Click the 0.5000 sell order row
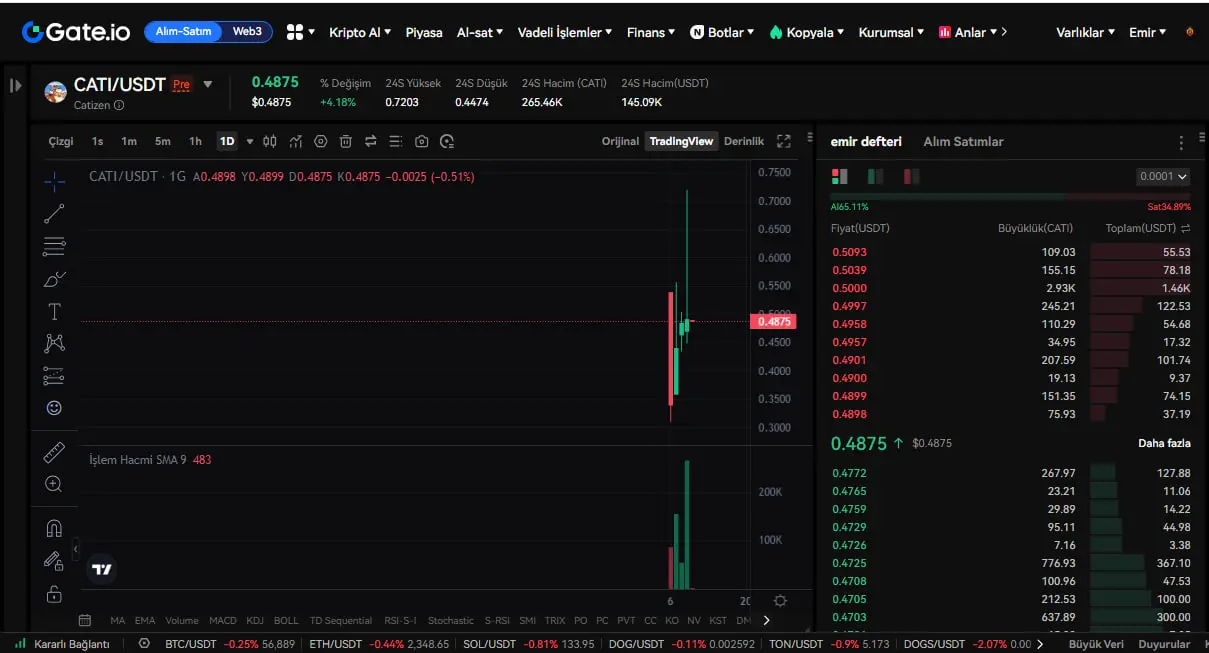The image size is (1209, 653). point(1011,288)
